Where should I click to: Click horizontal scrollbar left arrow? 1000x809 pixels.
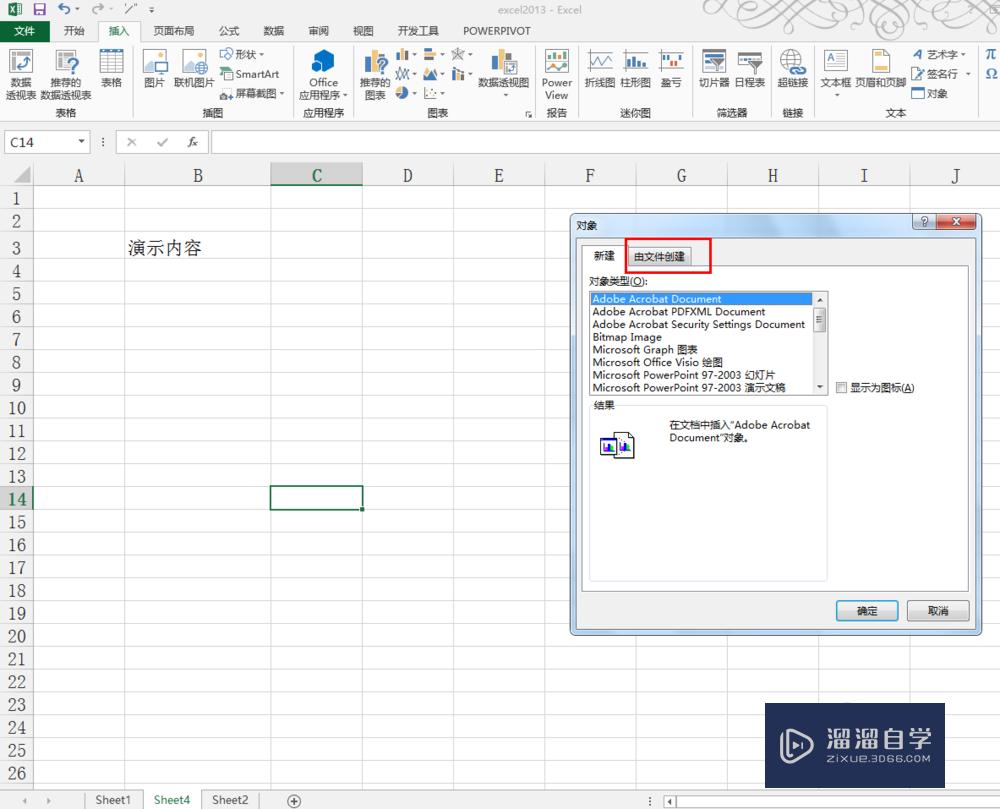pos(670,801)
